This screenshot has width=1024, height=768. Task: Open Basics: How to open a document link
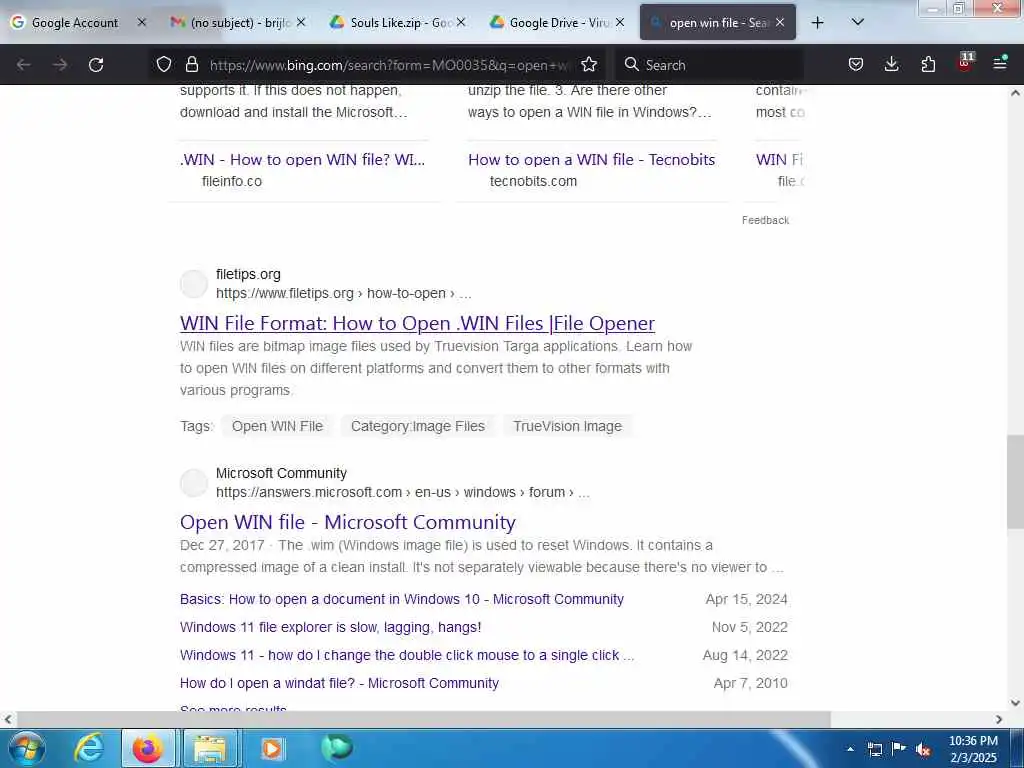[x=402, y=599]
